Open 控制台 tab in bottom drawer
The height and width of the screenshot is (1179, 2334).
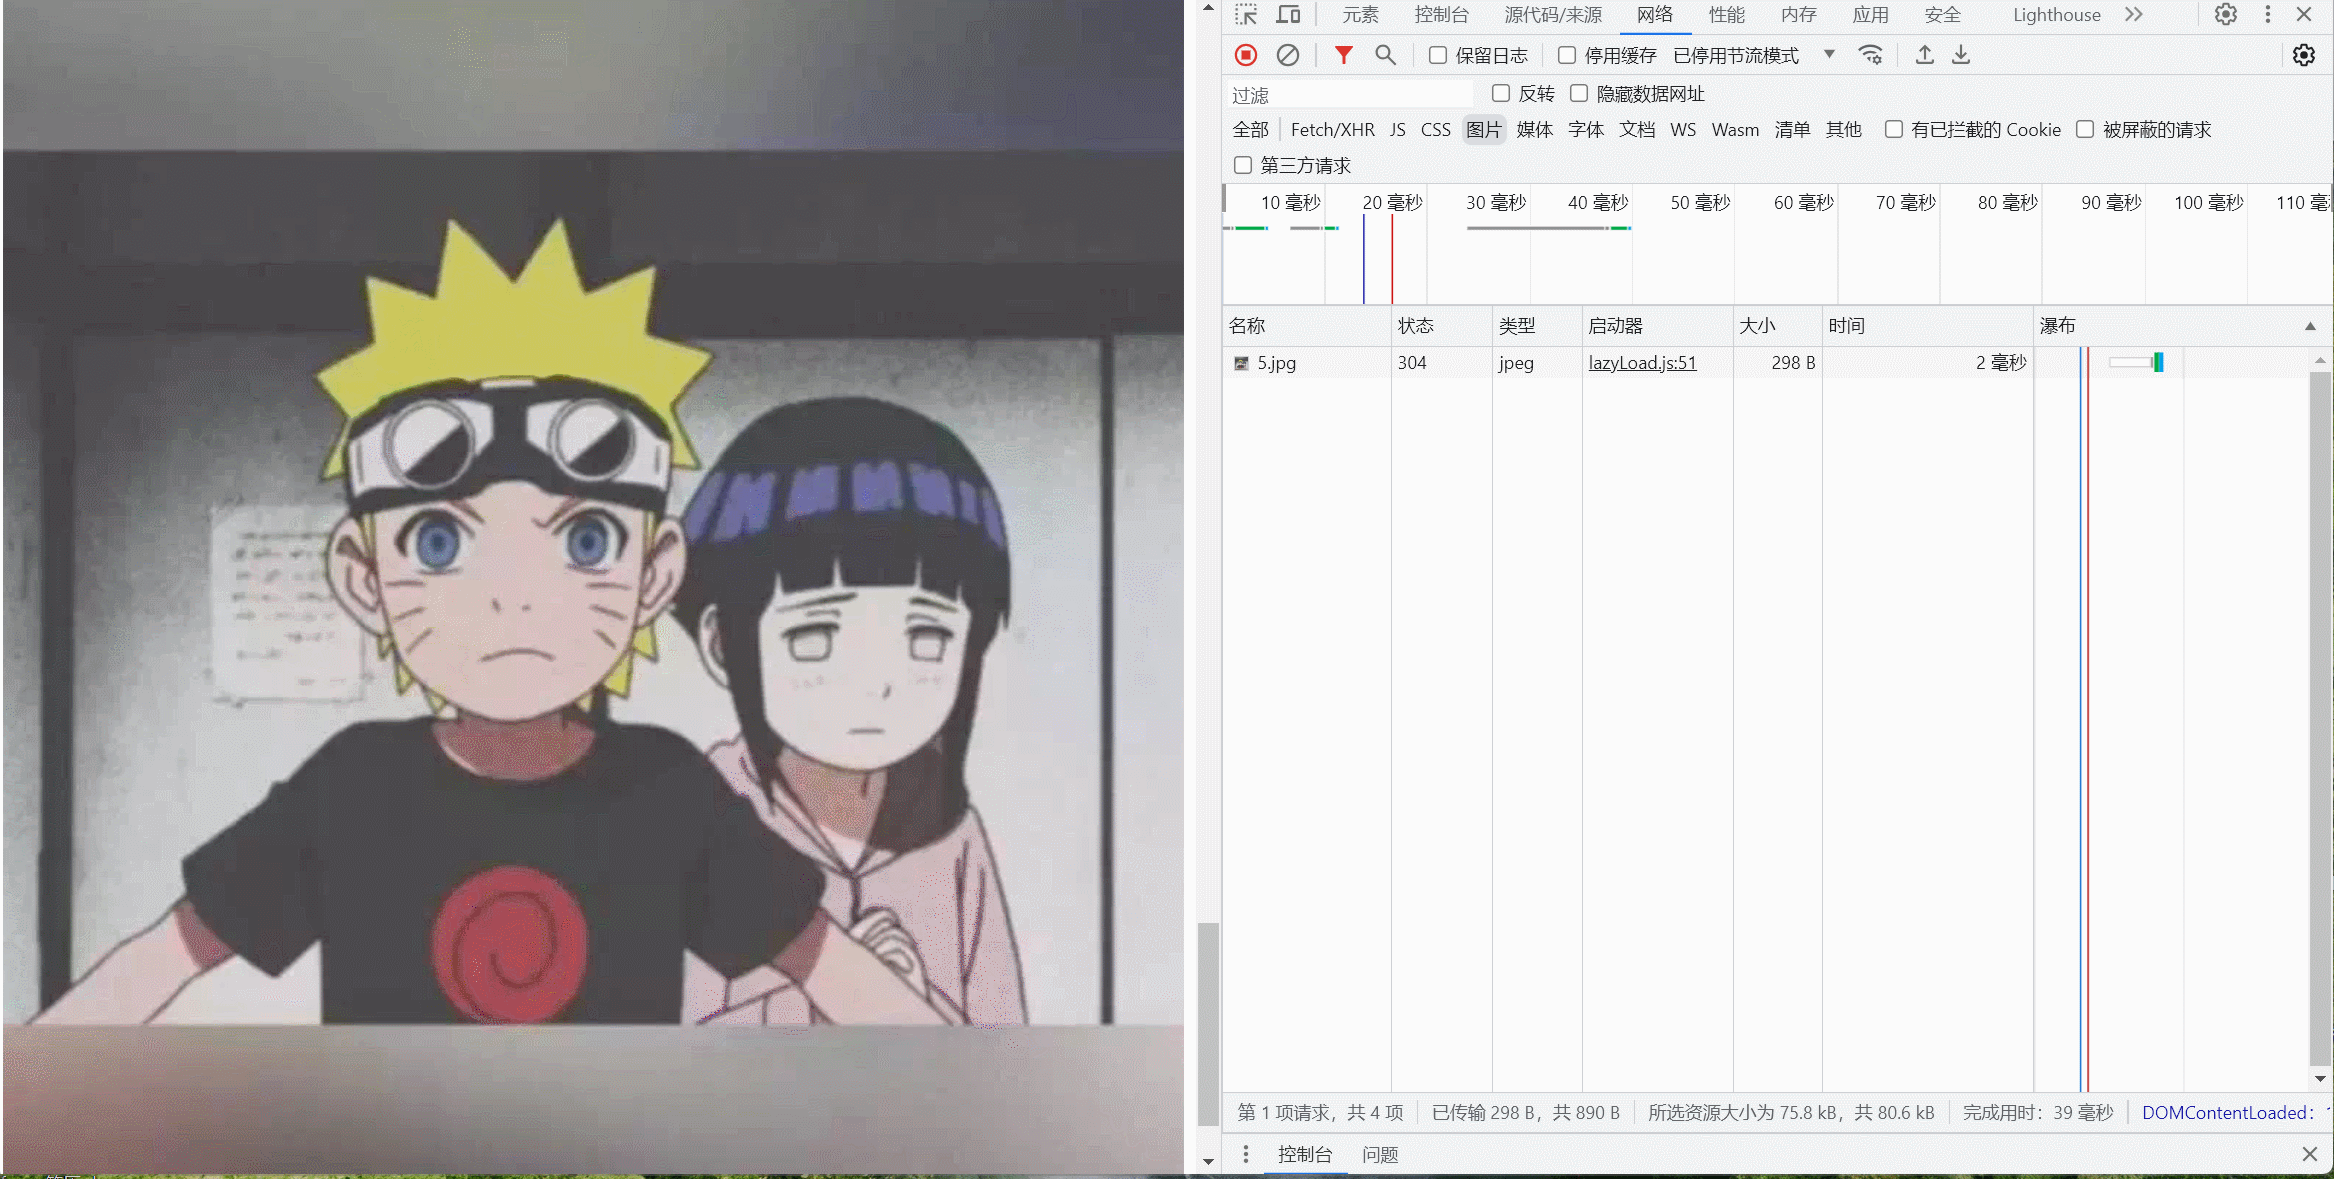click(x=1305, y=1155)
